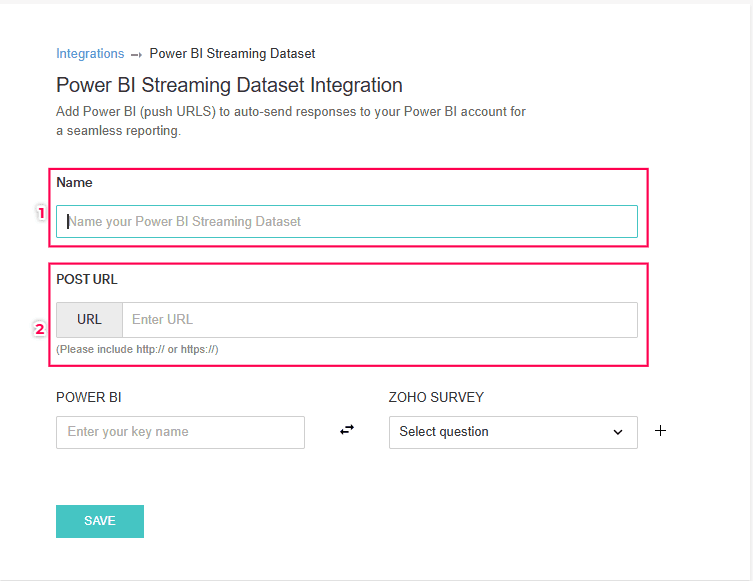Click the step 1 annotation number
The height and width of the screenshot is (581, 753).
pos(40,212)
